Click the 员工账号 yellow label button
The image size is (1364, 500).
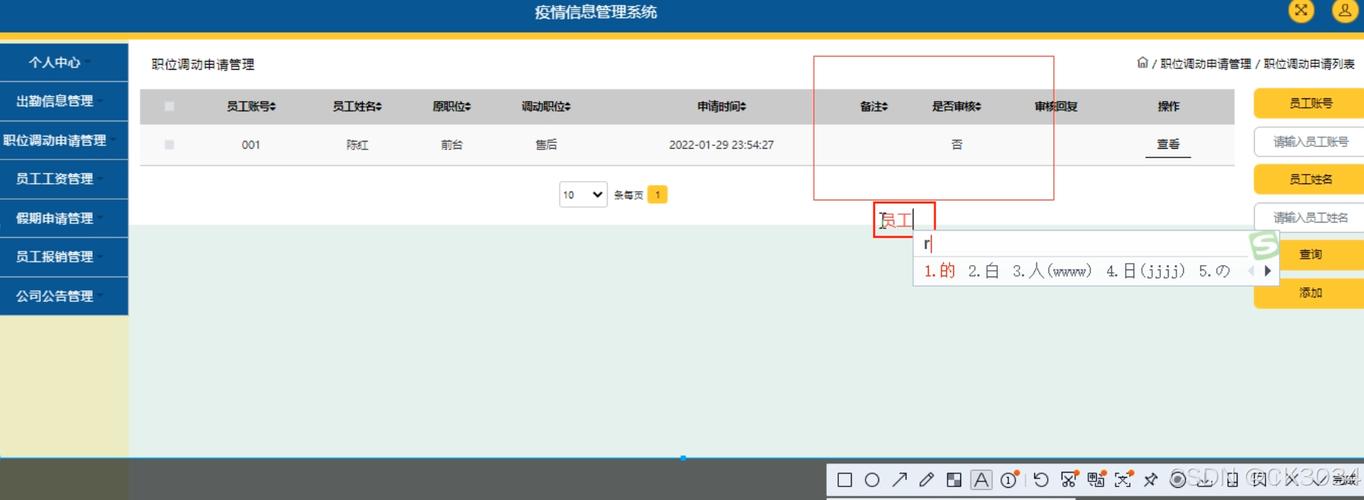pos(1309,103)
